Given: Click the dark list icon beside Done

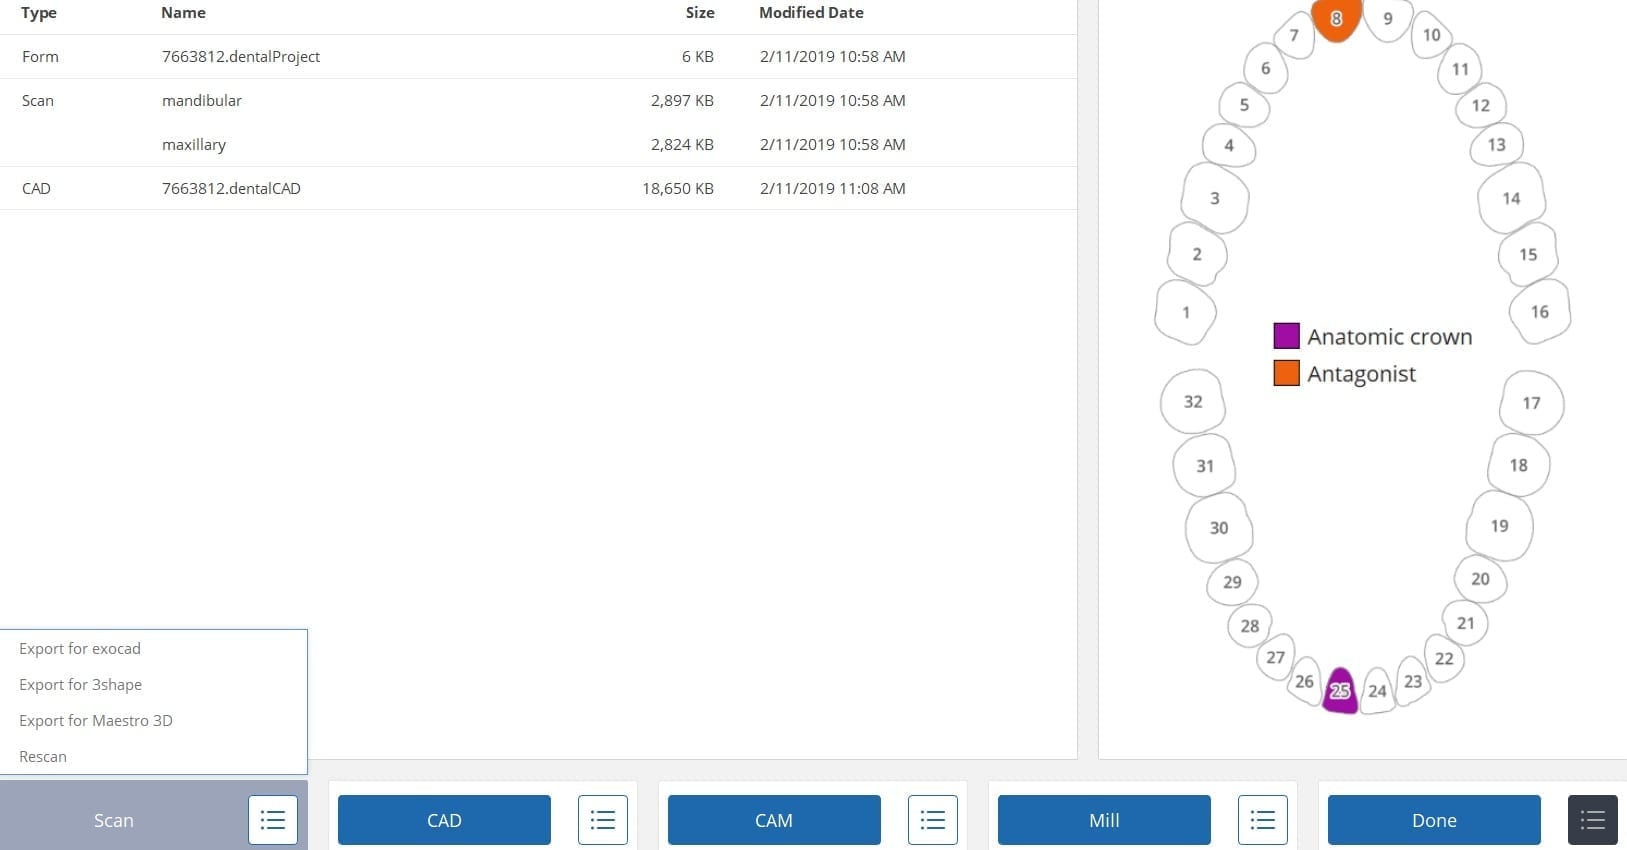Looking at the screenshot, I should click(x=1592, y=820).
